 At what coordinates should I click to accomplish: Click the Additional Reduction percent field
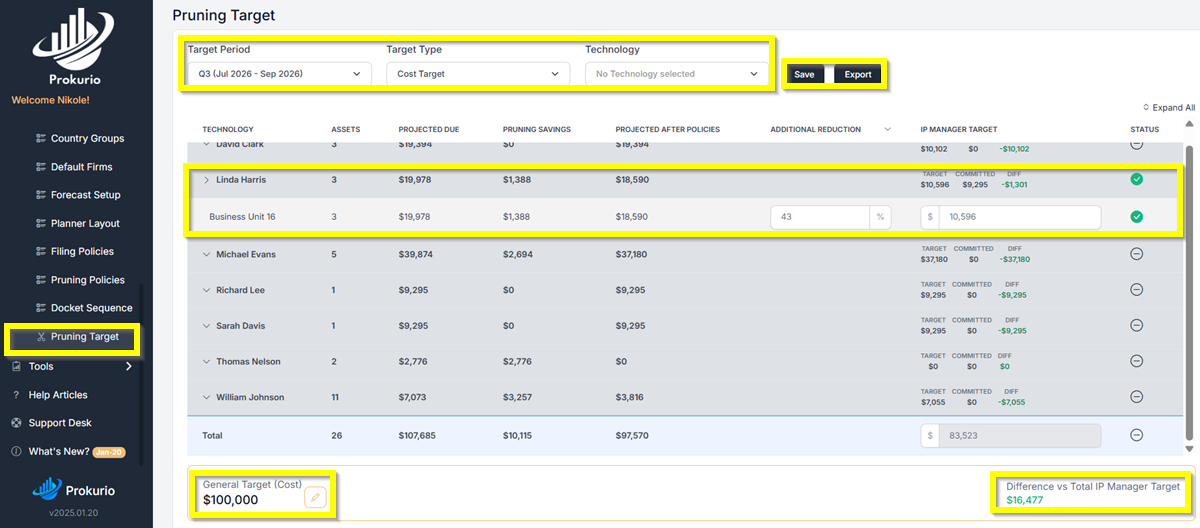coord(819,217)
